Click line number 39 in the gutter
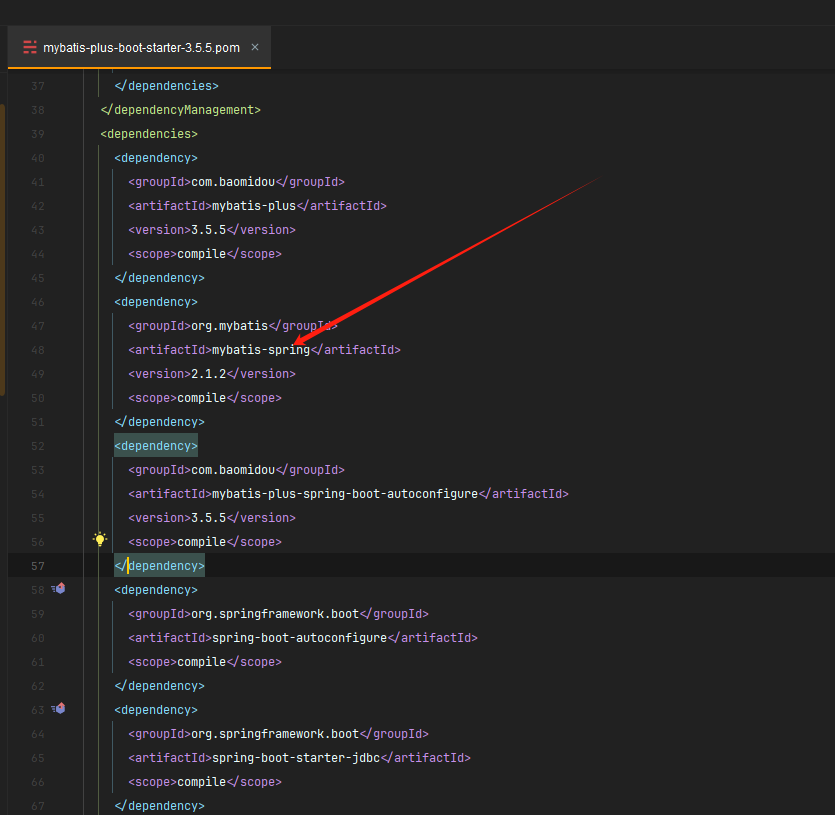835x815 pixels. [x=38, y=134]
